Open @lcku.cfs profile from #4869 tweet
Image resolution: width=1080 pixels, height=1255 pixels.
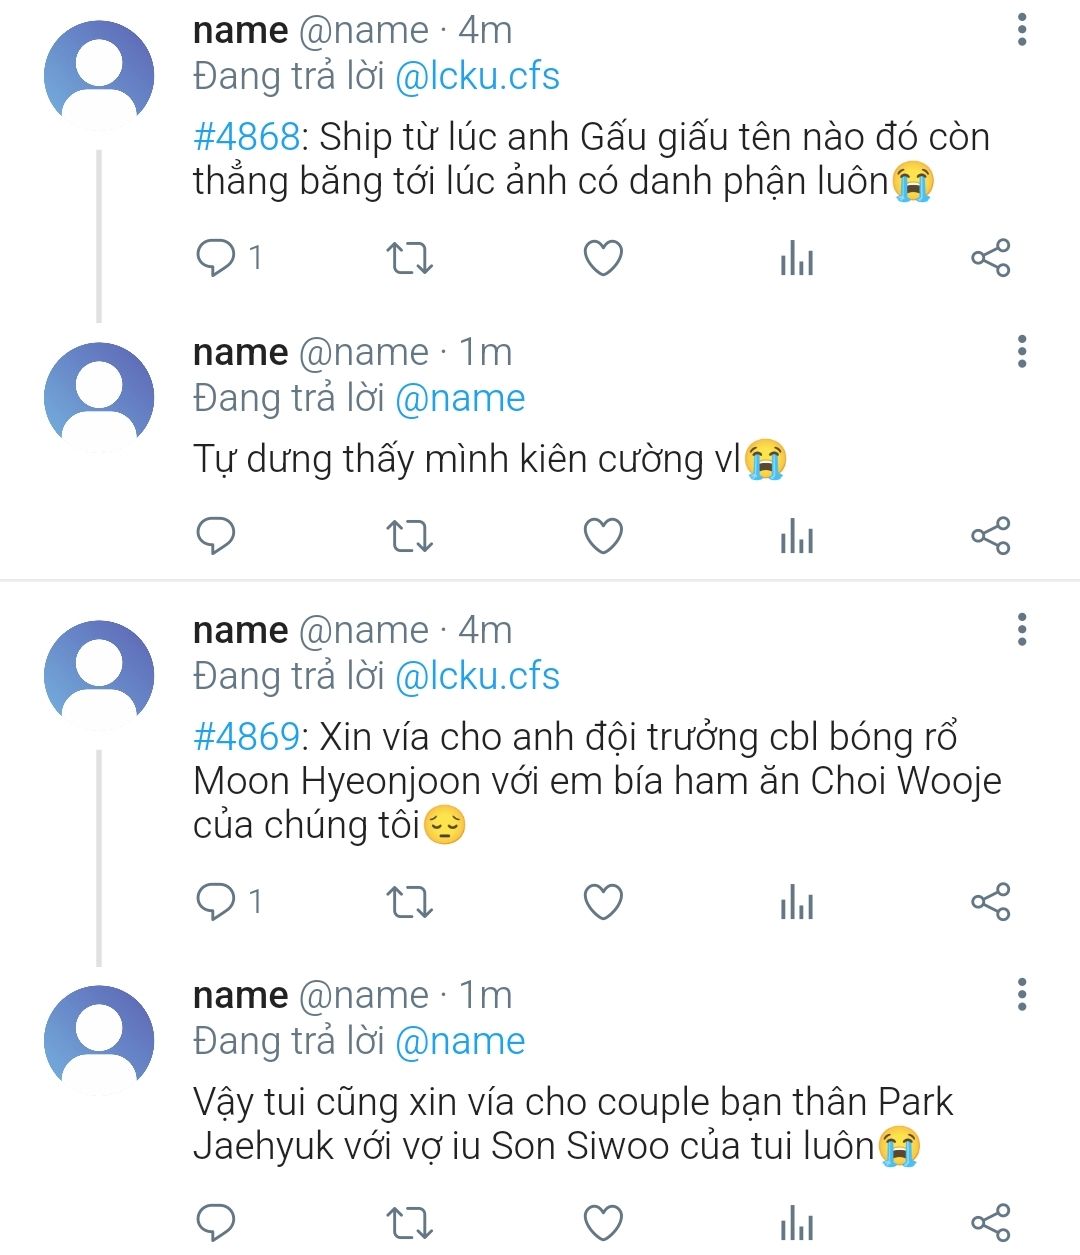coord(477,676)
